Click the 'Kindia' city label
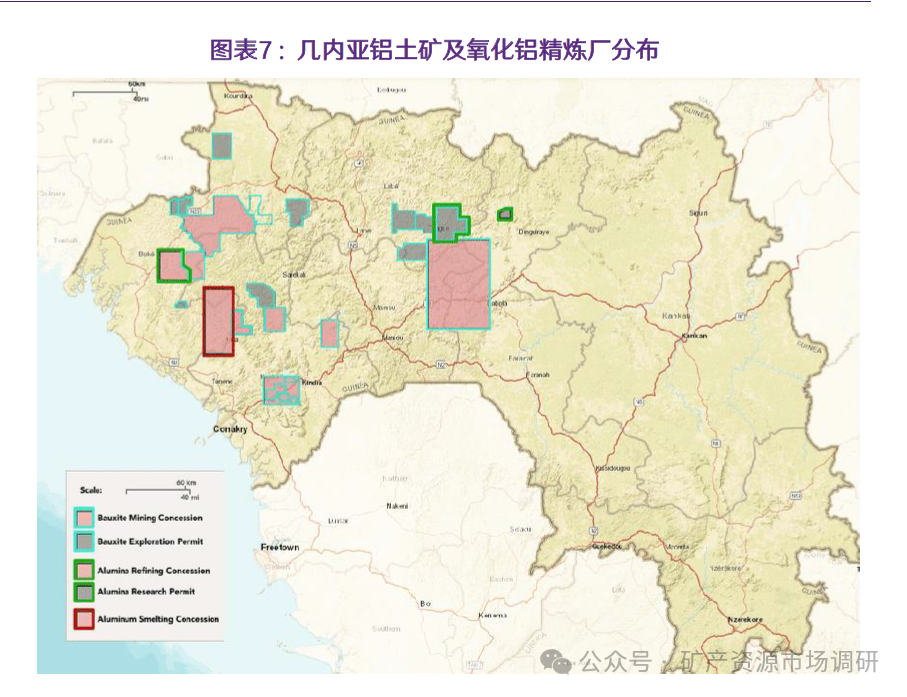This screenshot has height=697, width=907. (x=312, y=382)
